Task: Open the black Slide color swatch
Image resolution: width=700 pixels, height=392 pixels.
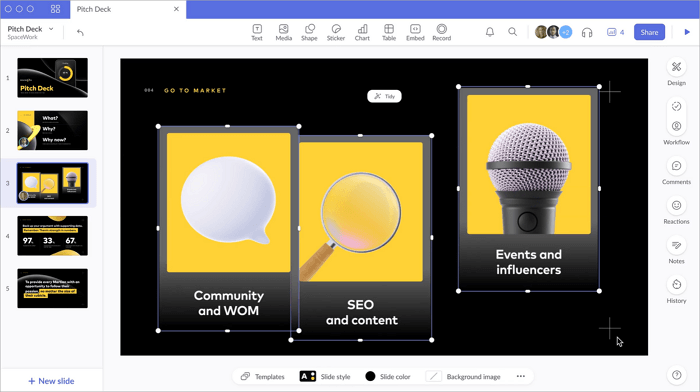Action: 370,376
